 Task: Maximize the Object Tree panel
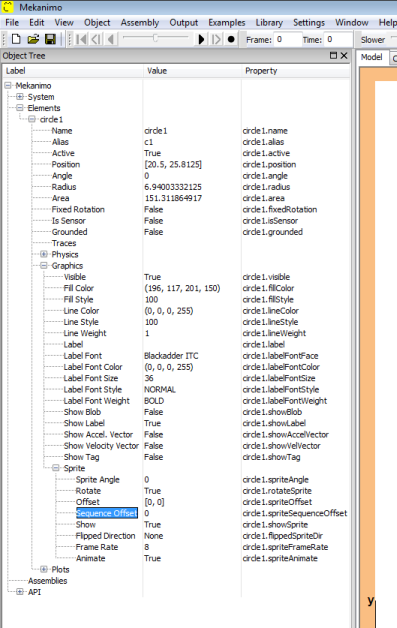[x=333, y=55]
